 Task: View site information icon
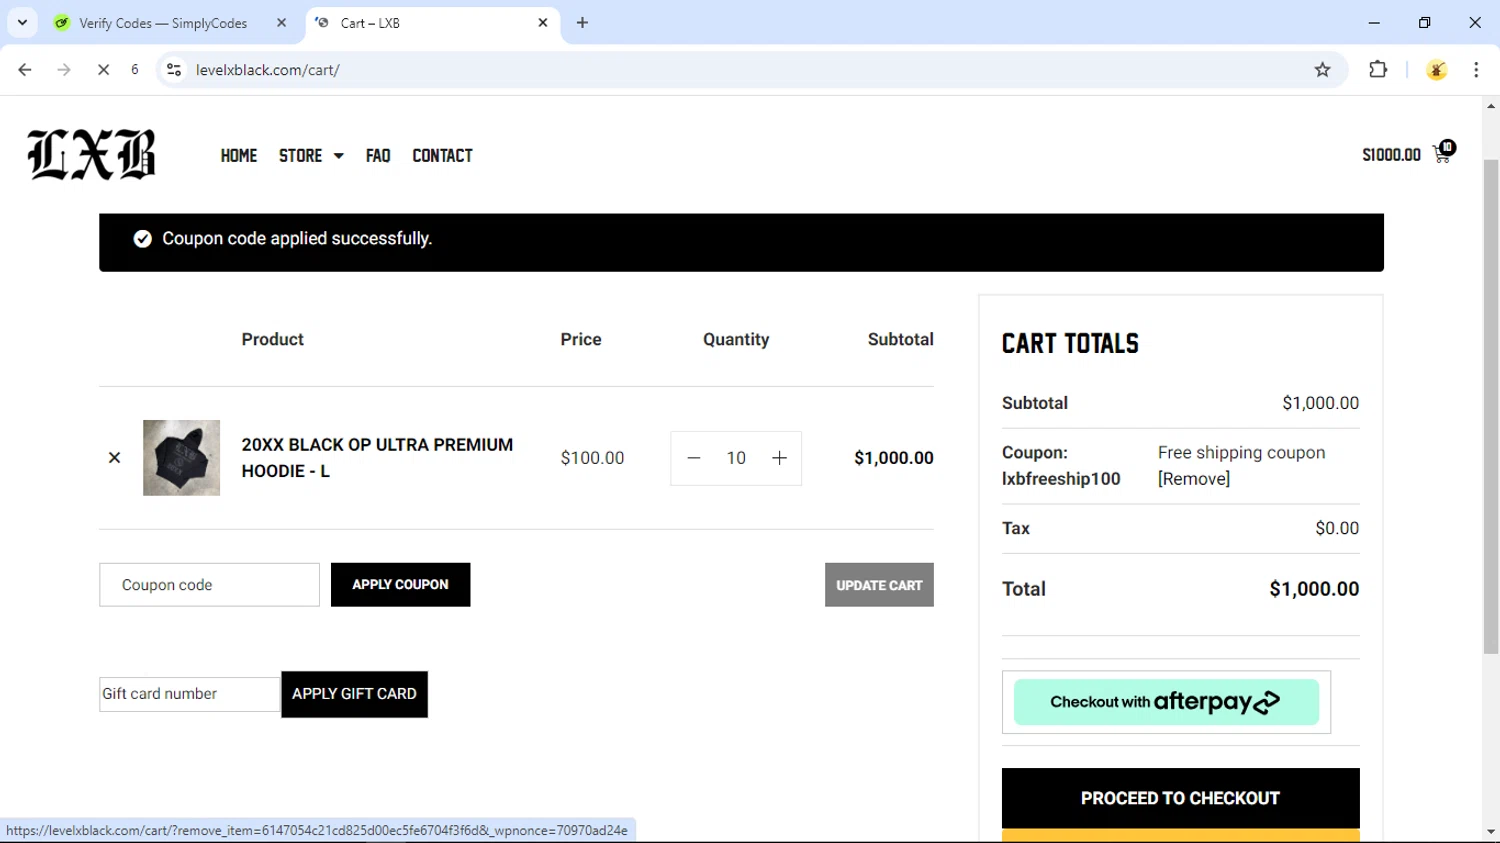point(174,70)
